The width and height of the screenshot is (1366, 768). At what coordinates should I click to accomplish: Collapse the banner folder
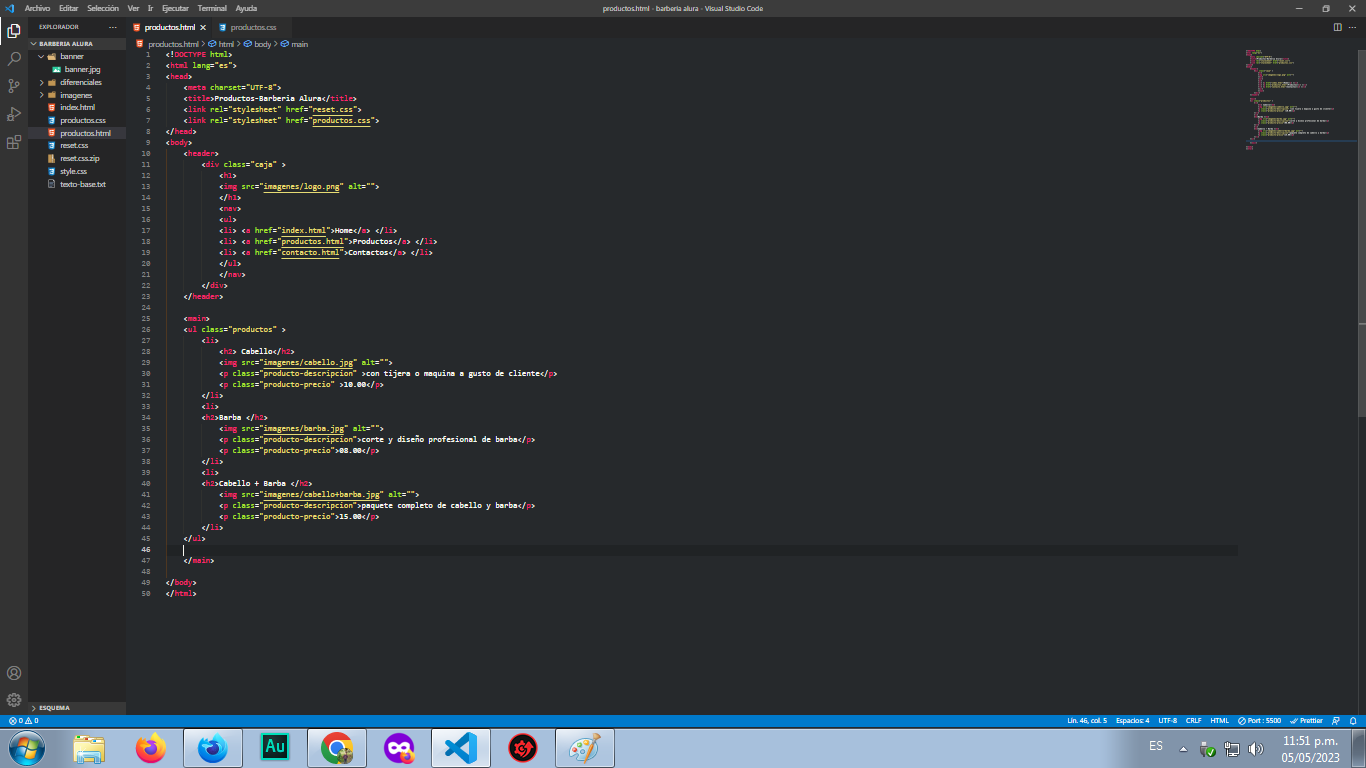point(78,57)
